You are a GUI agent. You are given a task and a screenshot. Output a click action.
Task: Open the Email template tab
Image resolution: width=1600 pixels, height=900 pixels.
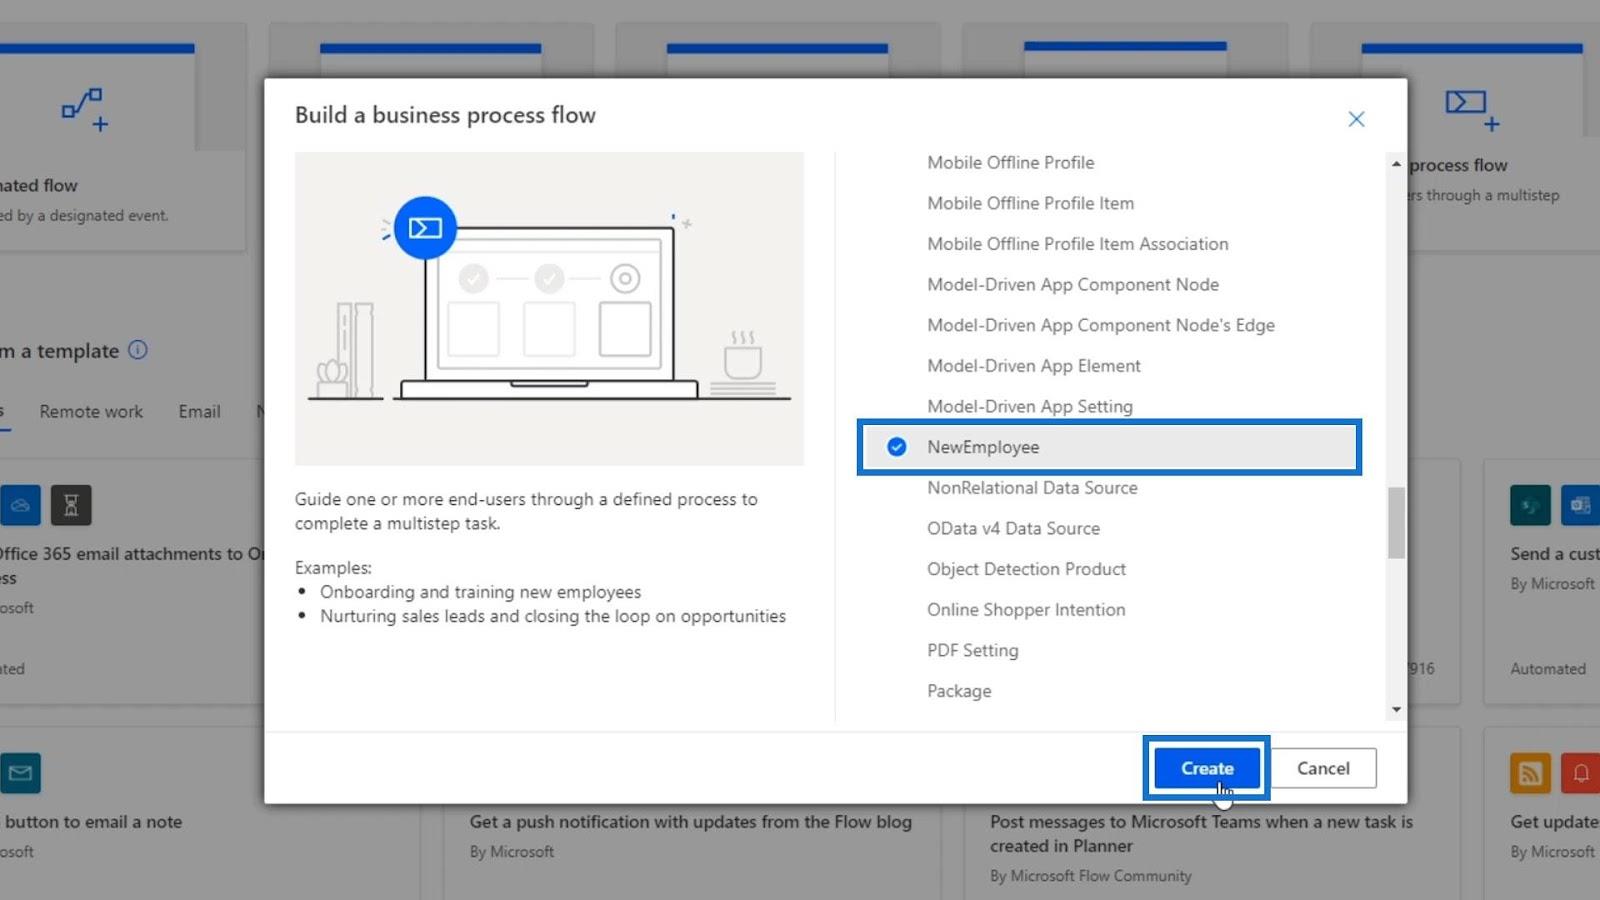click(x=199, y=412)
